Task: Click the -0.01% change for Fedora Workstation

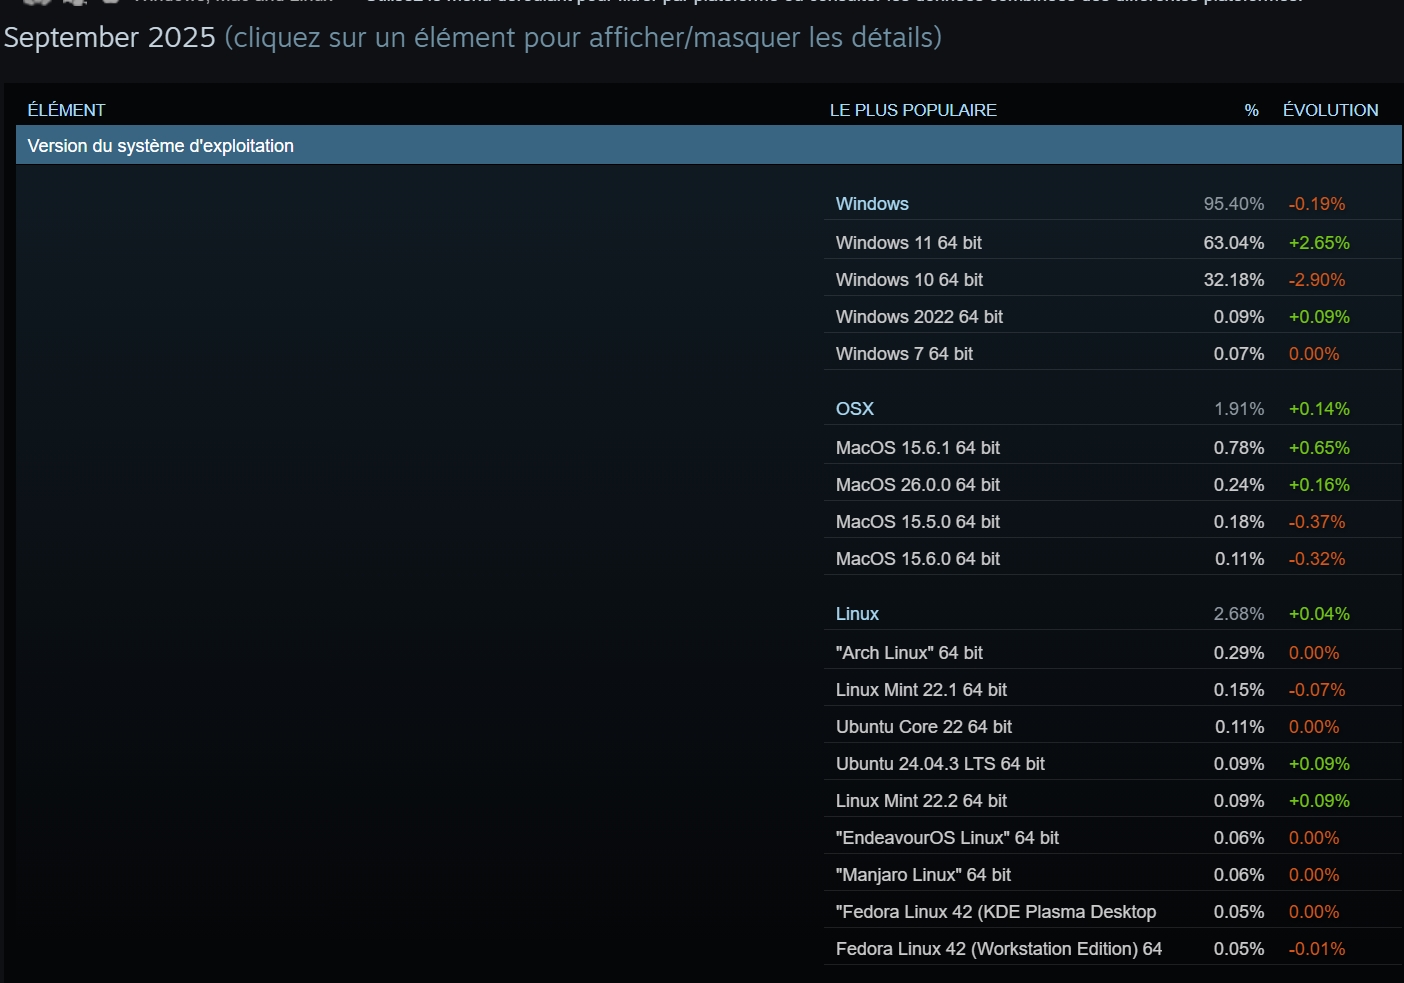Action: (x=1317, y=949)
